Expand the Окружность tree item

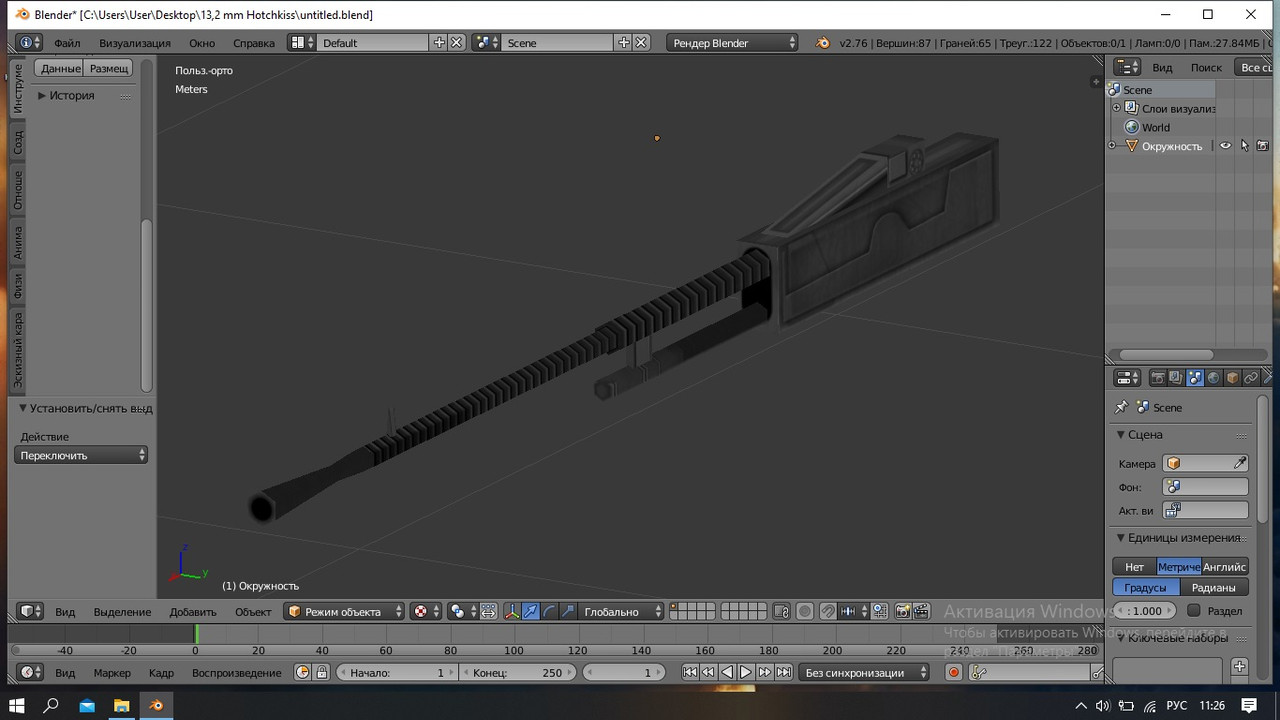coord(1112,146)
